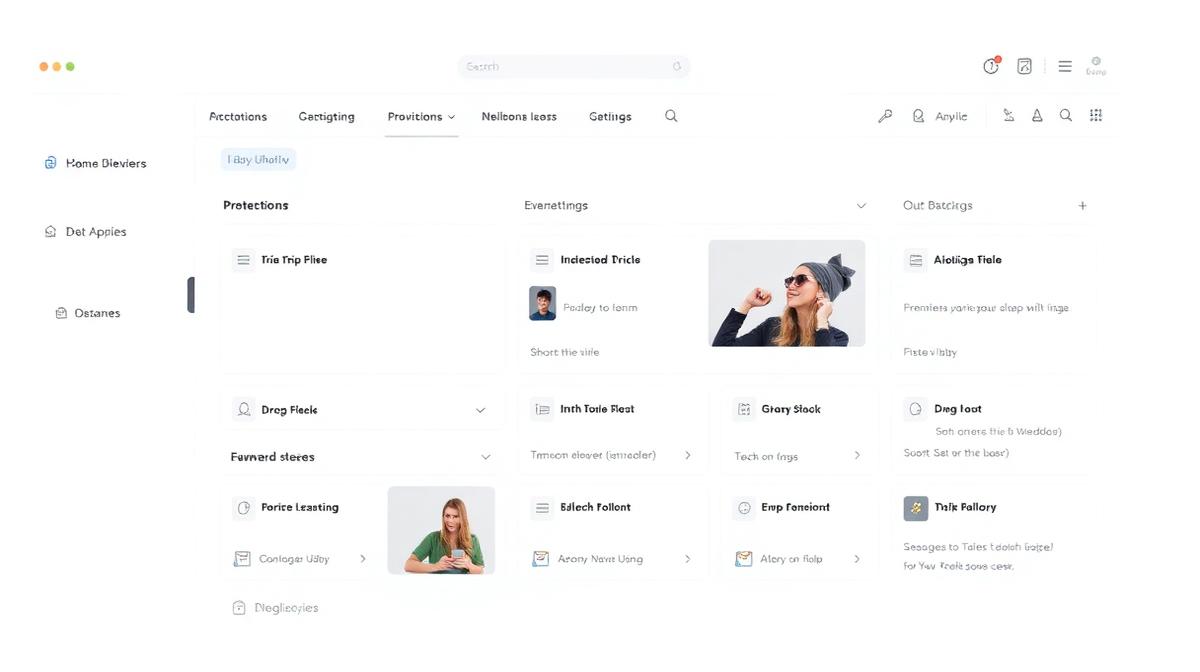
Task: Open the nine-dot apps grid icon
Action: click(1096, 116)
